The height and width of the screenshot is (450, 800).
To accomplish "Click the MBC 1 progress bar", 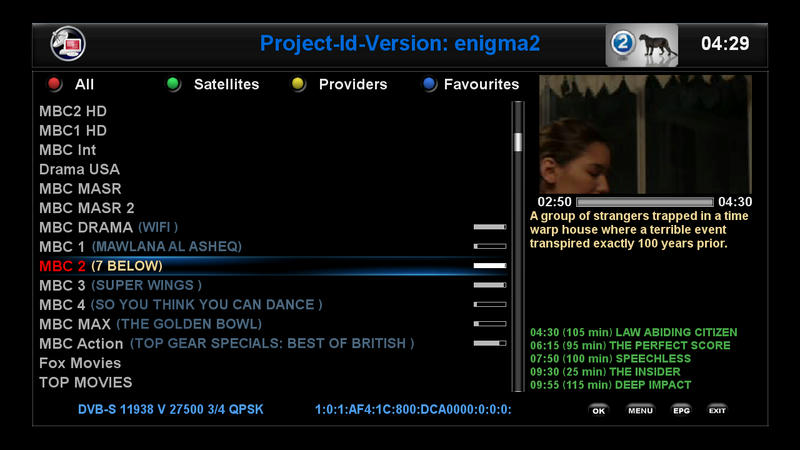I will (x=490, y=246).
